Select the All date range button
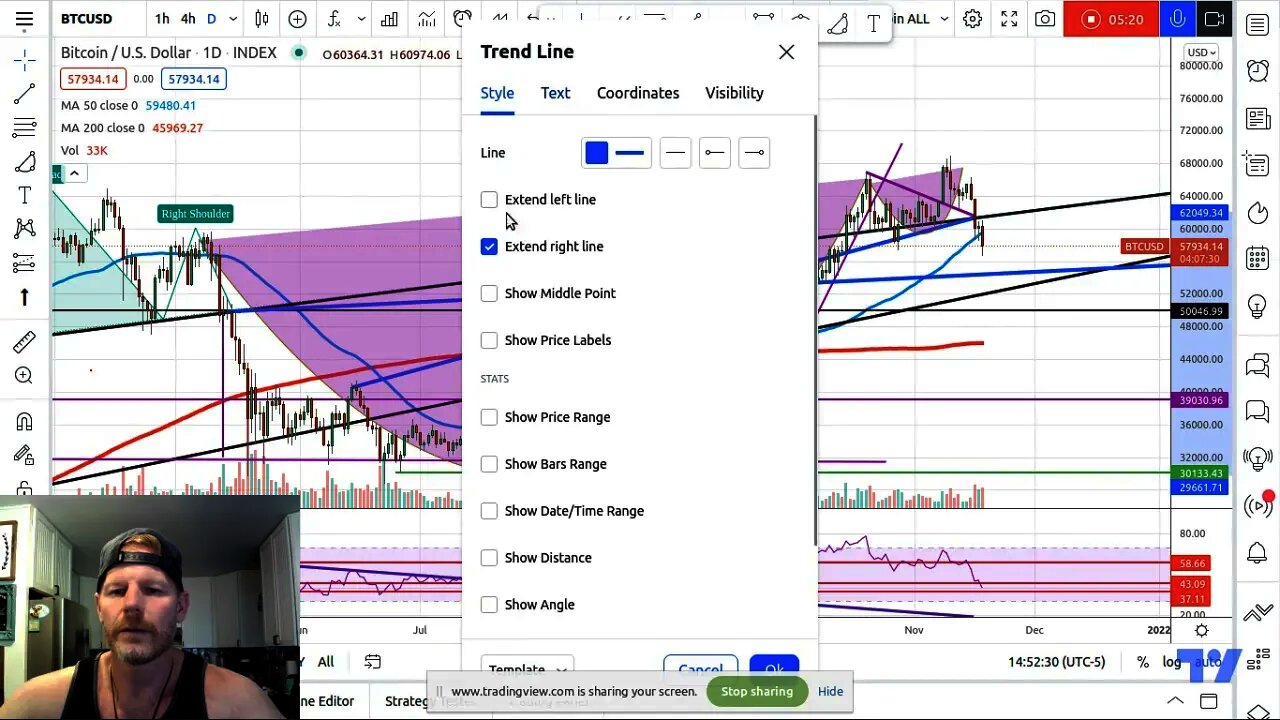This screenshot has width=1280, height=720. [x=326, y=662]
